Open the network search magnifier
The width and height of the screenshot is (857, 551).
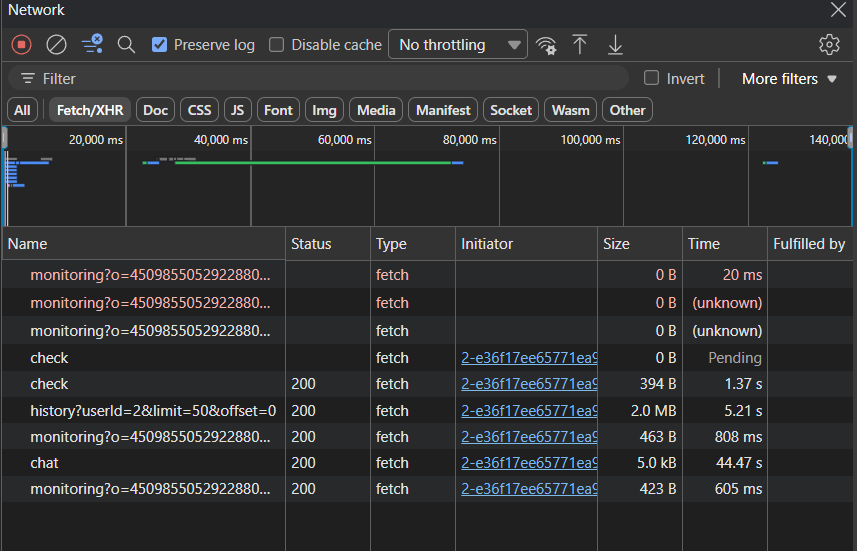pos(126,44)
